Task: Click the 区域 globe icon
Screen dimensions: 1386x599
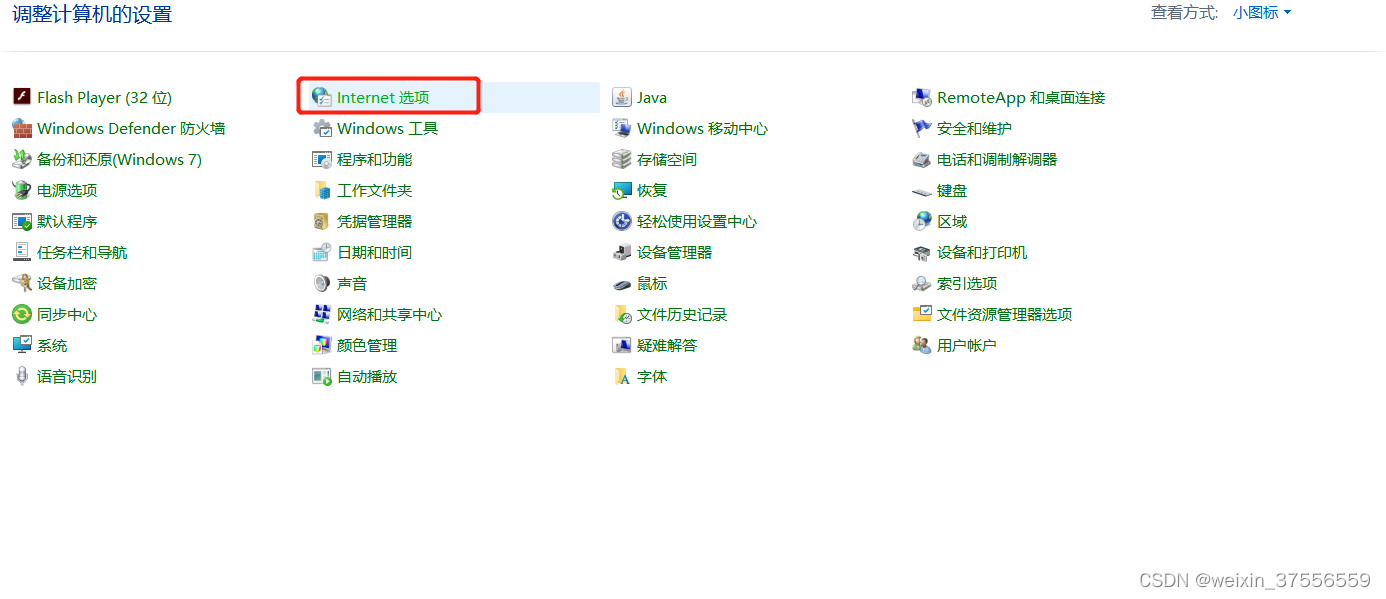Action: [x=921, y=221]
